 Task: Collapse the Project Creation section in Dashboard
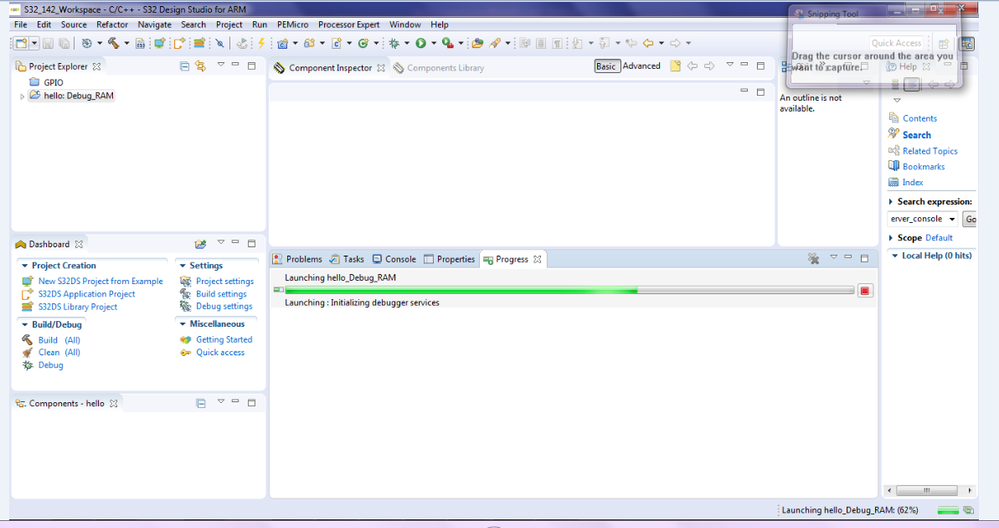24,266
